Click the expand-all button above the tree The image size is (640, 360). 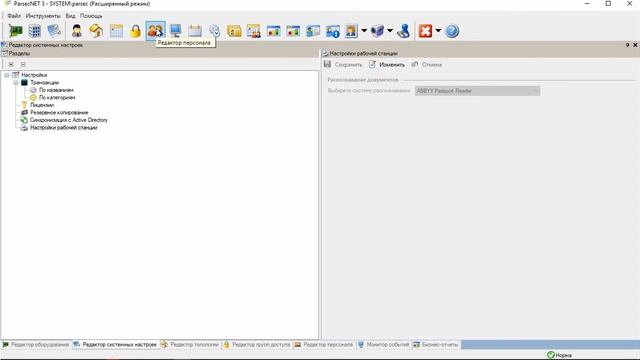point(11,64)
